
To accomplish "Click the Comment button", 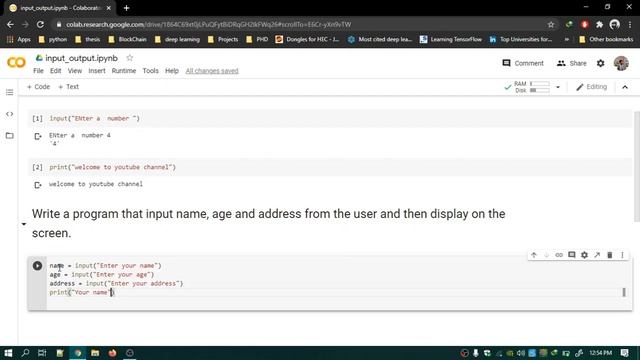I will click(x=523, y=63).
